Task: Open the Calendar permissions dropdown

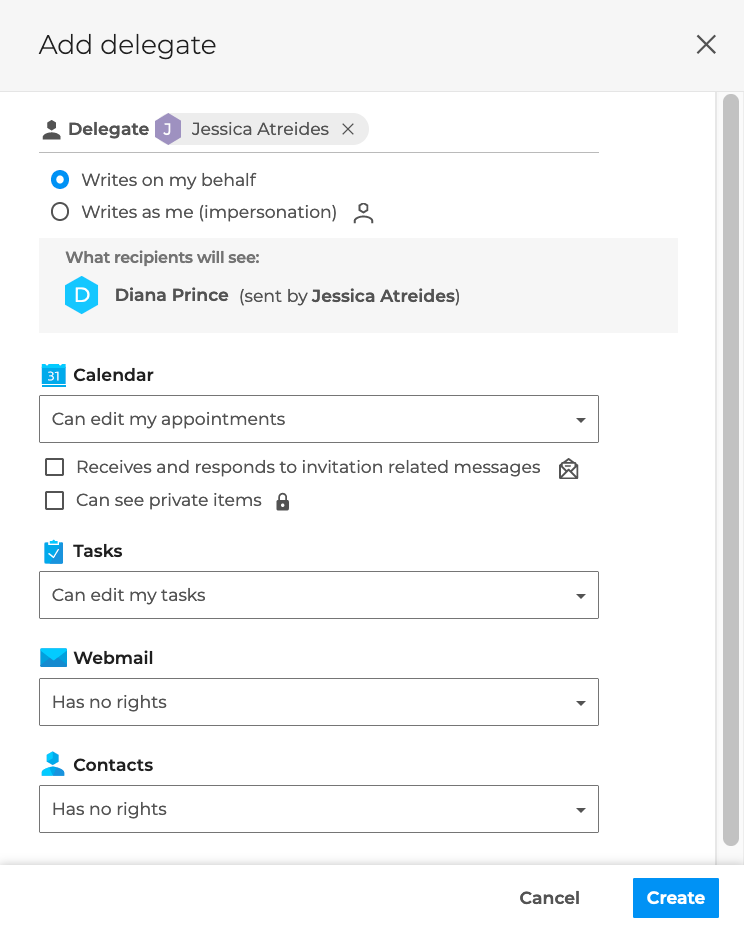Action: click(318, 419)
